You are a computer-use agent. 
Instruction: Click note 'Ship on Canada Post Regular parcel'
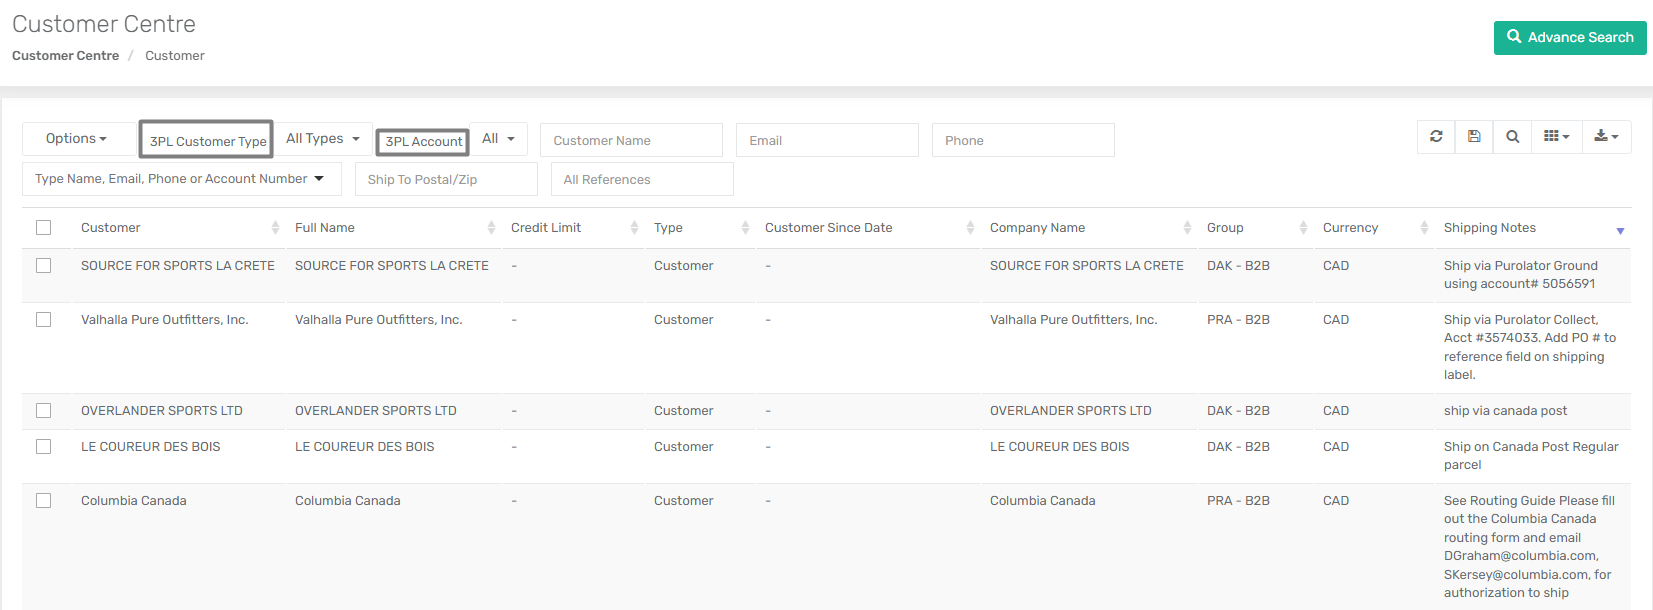[x=1531, y=456]
